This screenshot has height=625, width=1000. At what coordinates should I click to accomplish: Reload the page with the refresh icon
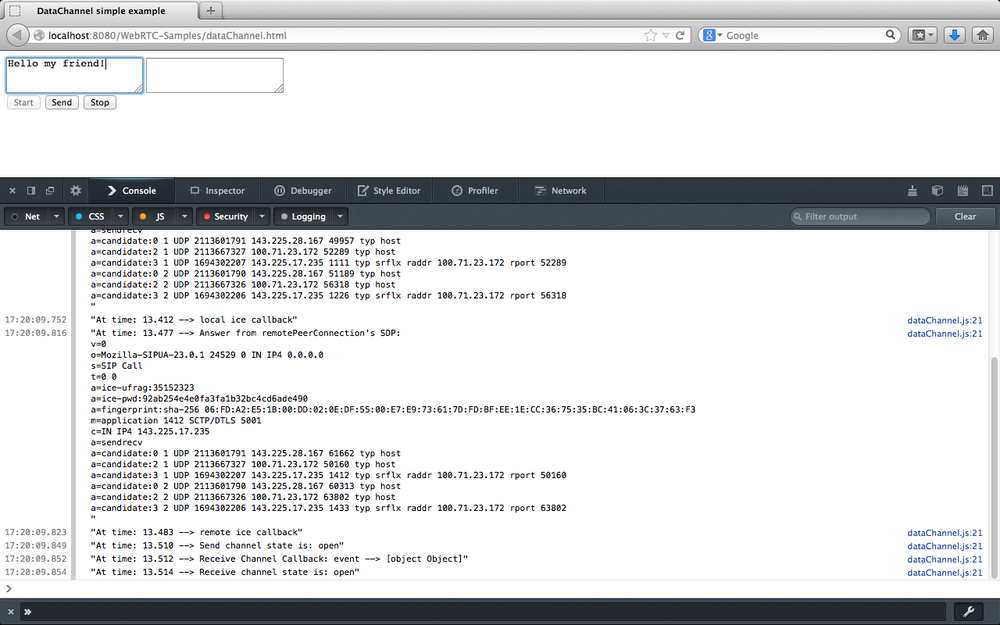tap(678, 34)
